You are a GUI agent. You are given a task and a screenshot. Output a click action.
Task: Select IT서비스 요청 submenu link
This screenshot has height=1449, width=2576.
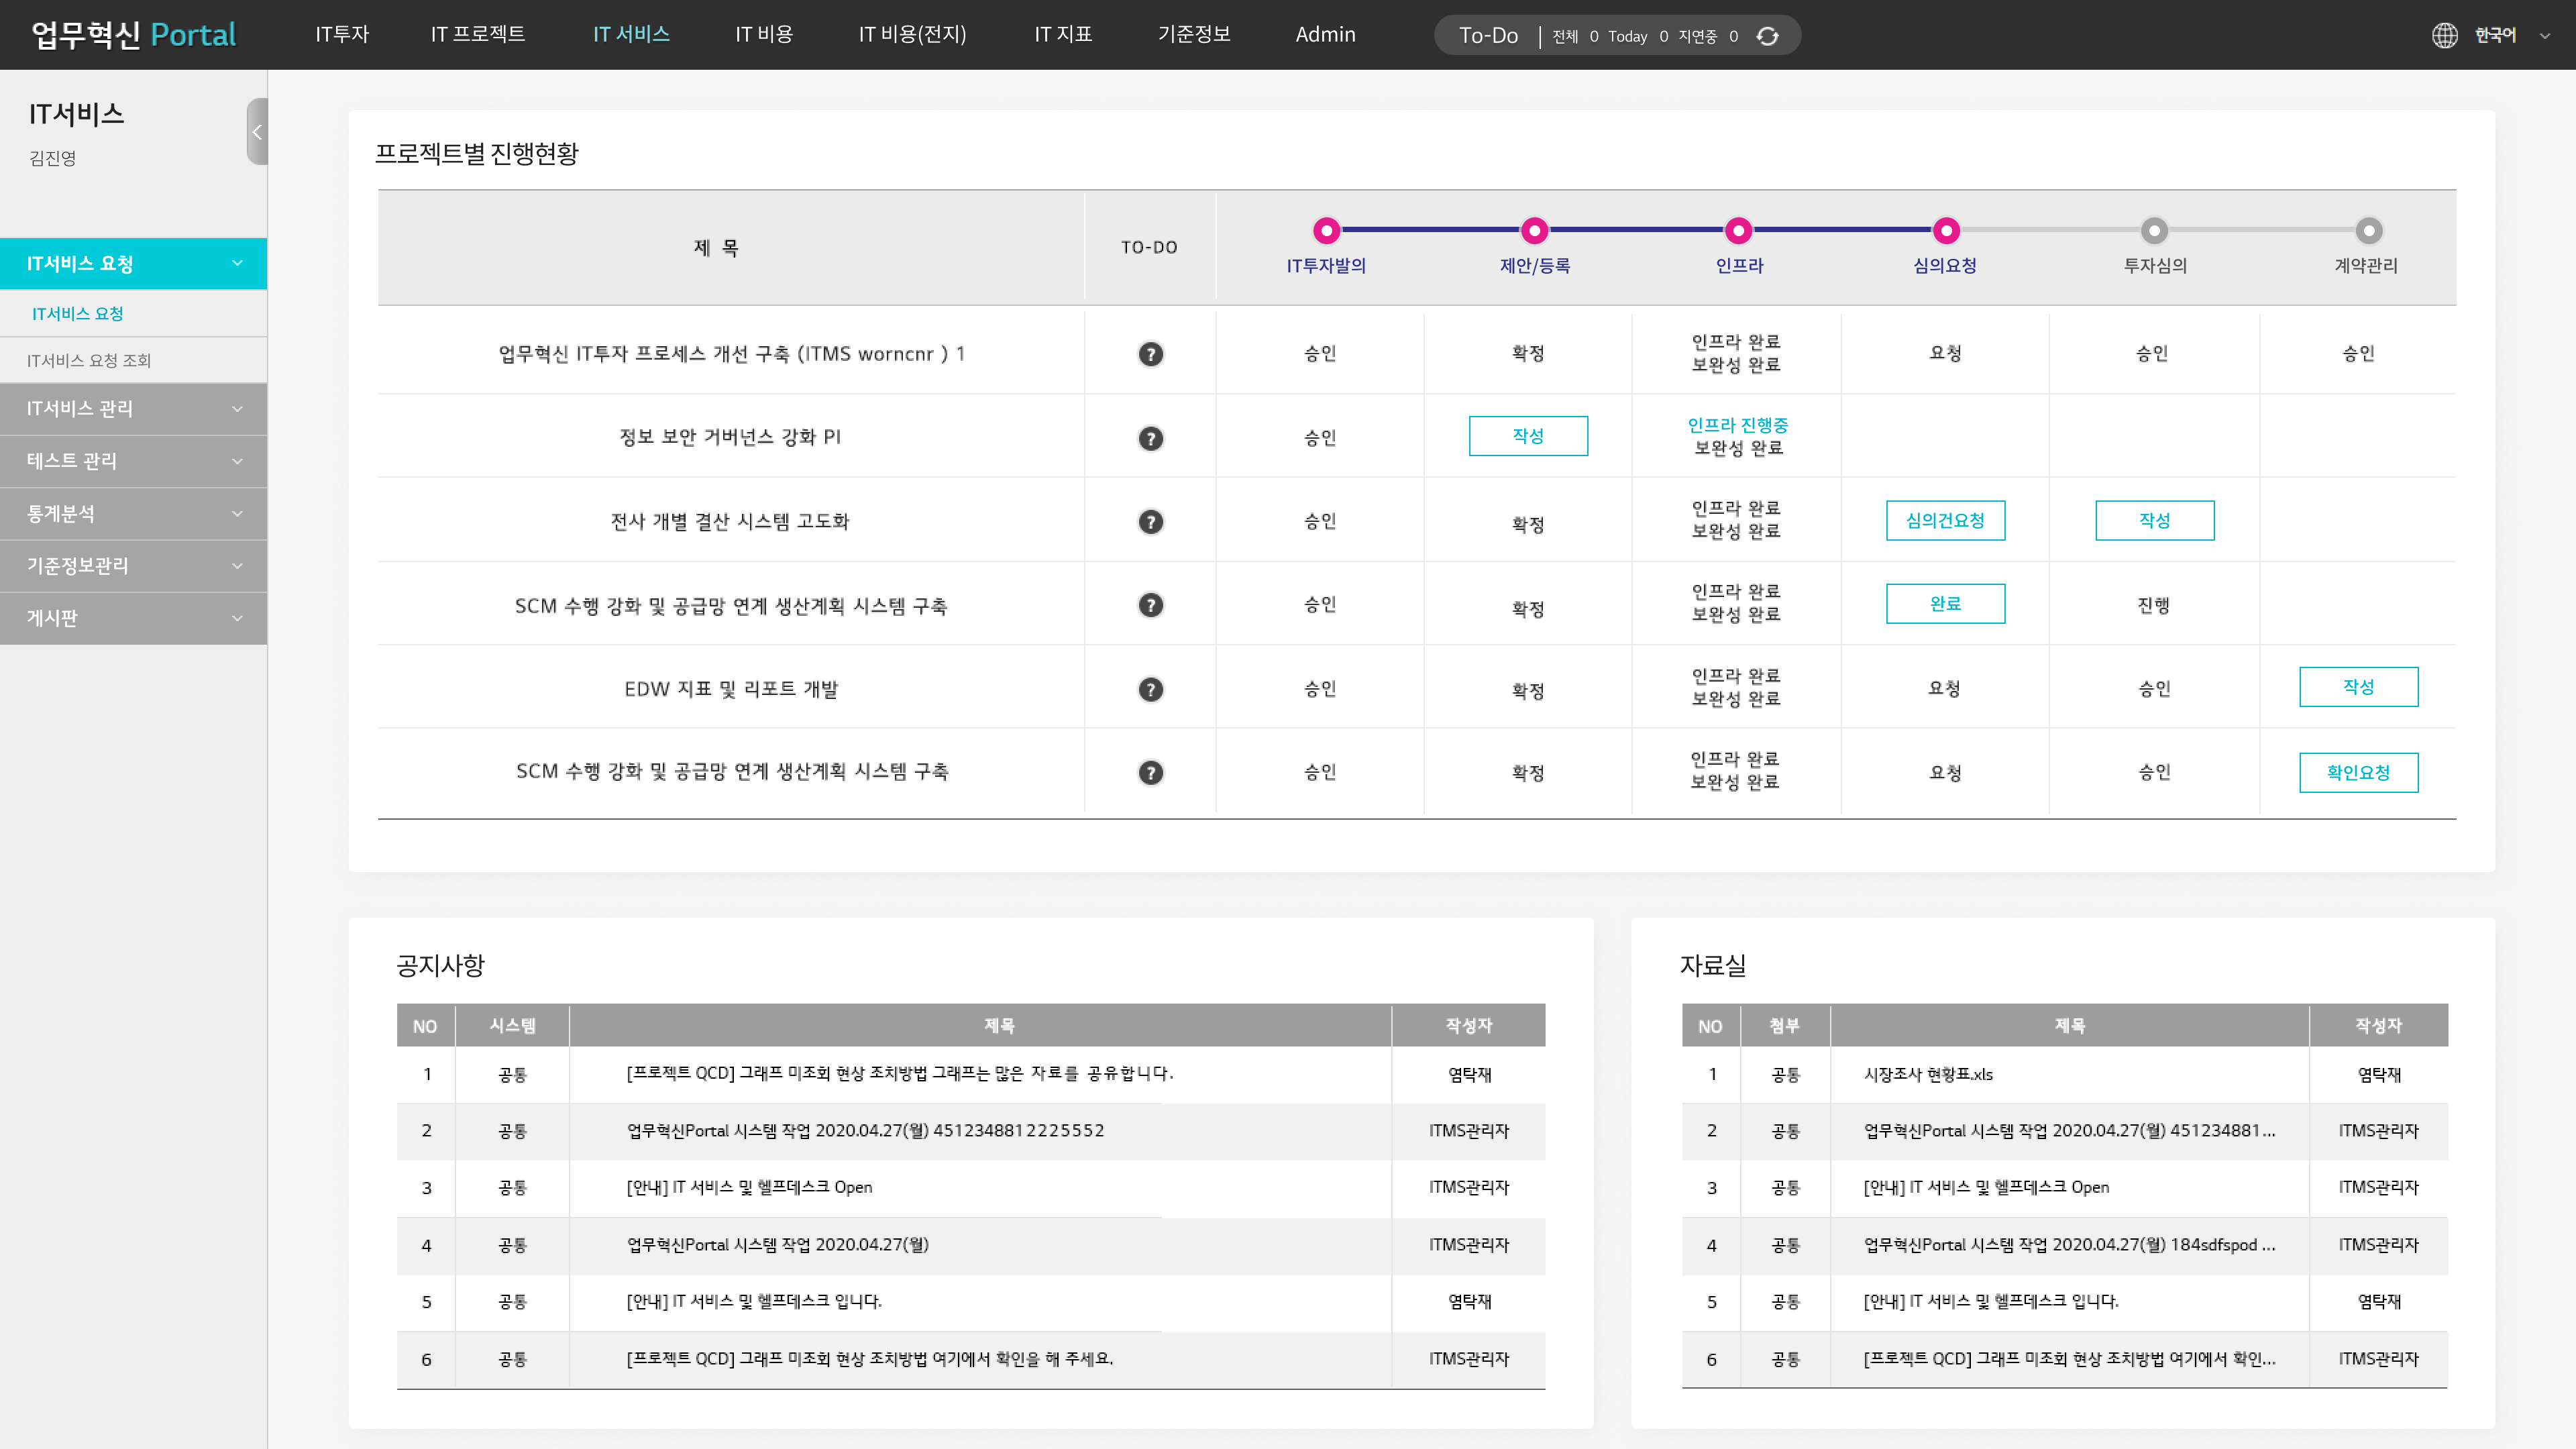(77, 314)
